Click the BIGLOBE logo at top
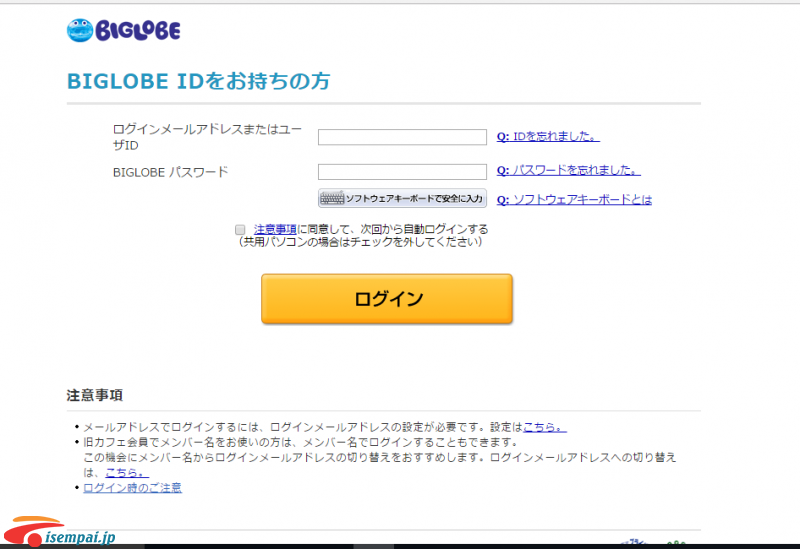The image size is (800, 549). click(x=123, y=30)
